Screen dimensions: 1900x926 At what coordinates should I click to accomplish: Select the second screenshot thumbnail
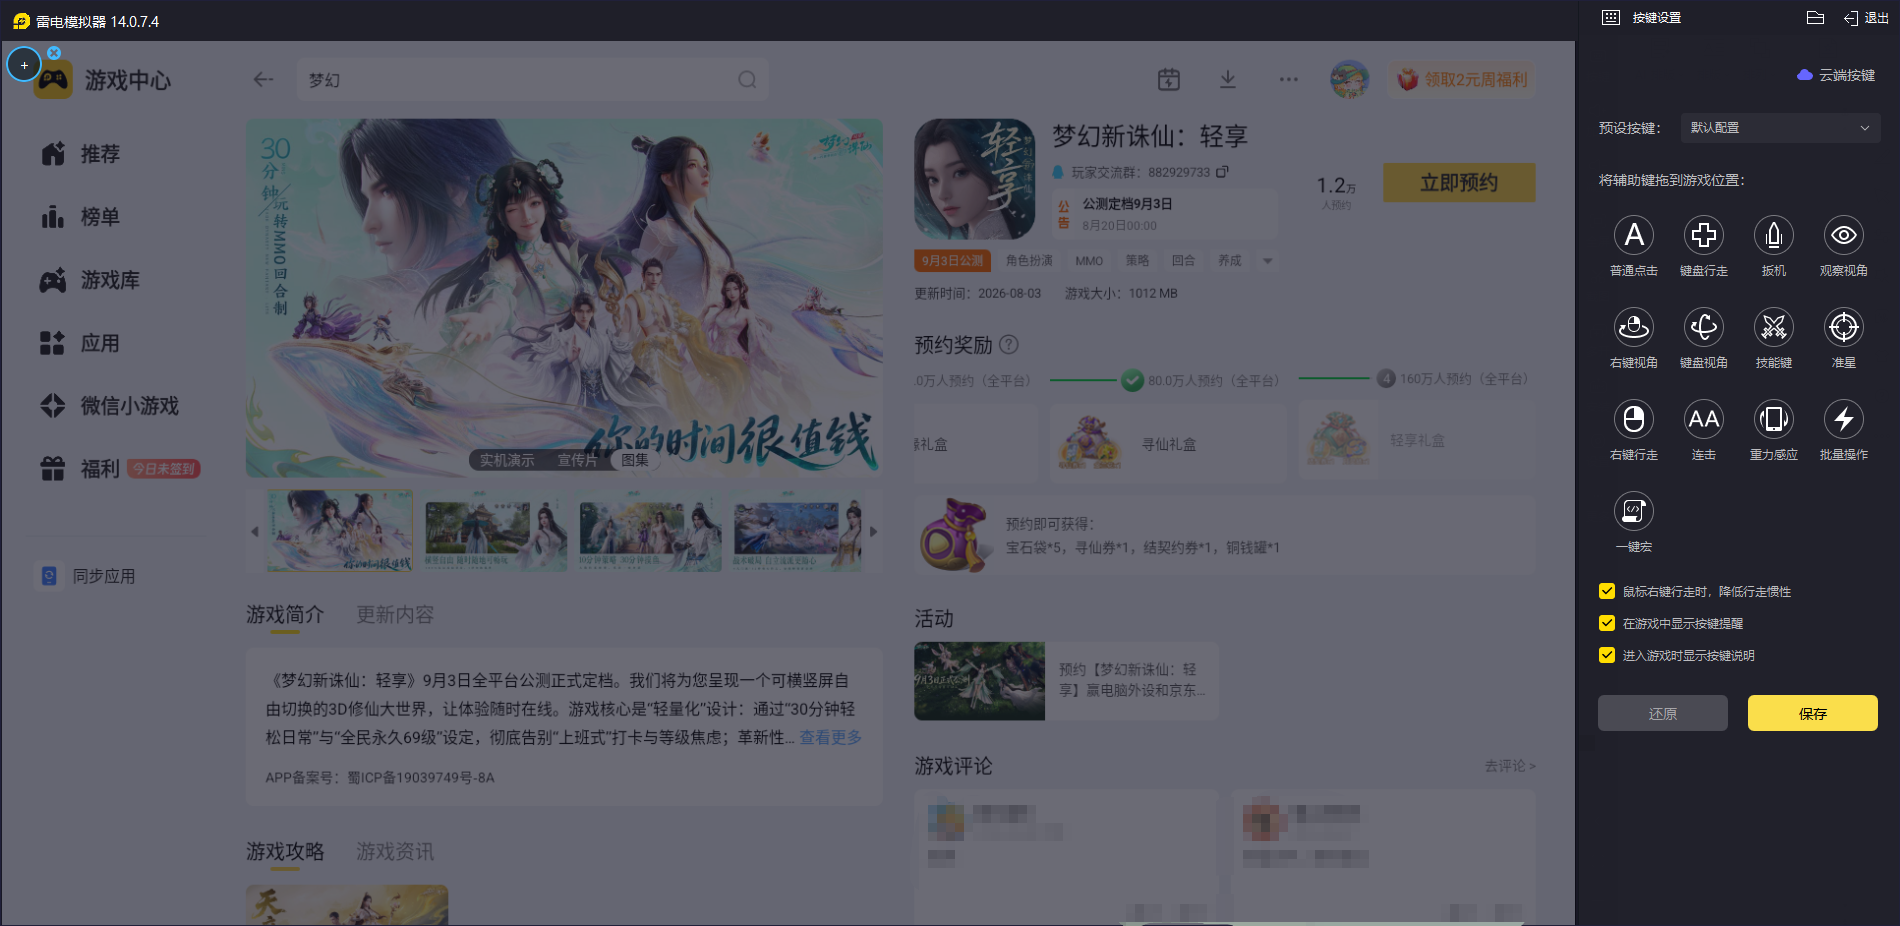pyautogui.click(x=496, y=531)
